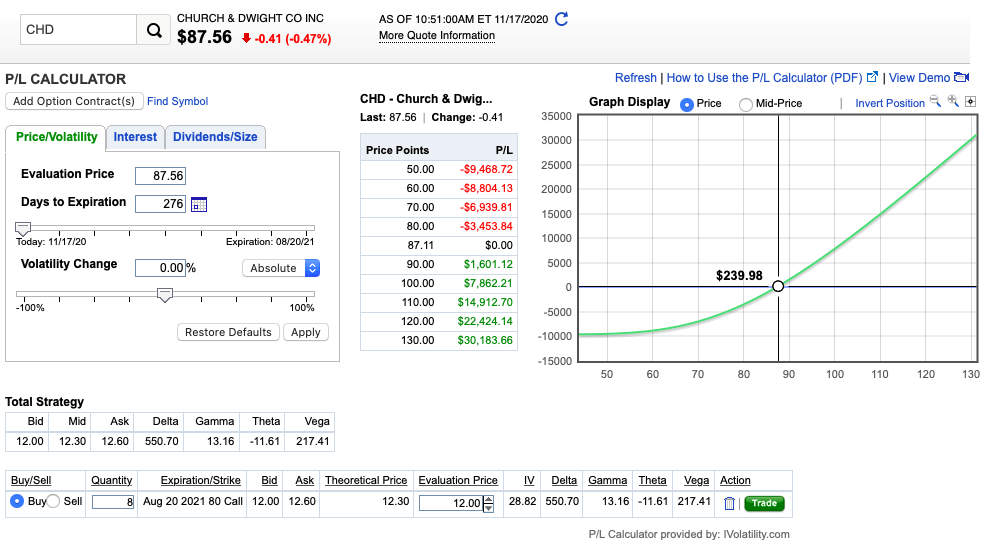991x545 pixels.
Task: Click Restore Defaults button
Action: pos(228,333)
